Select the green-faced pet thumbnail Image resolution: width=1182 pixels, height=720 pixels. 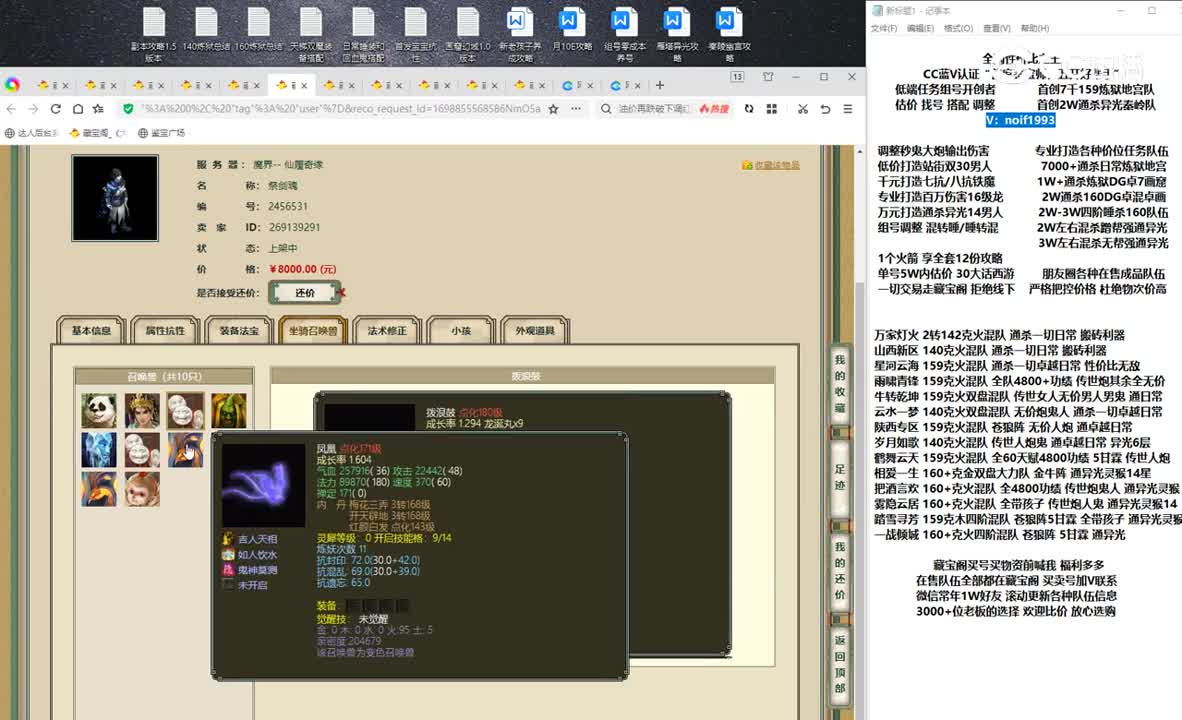click(229, 411)
